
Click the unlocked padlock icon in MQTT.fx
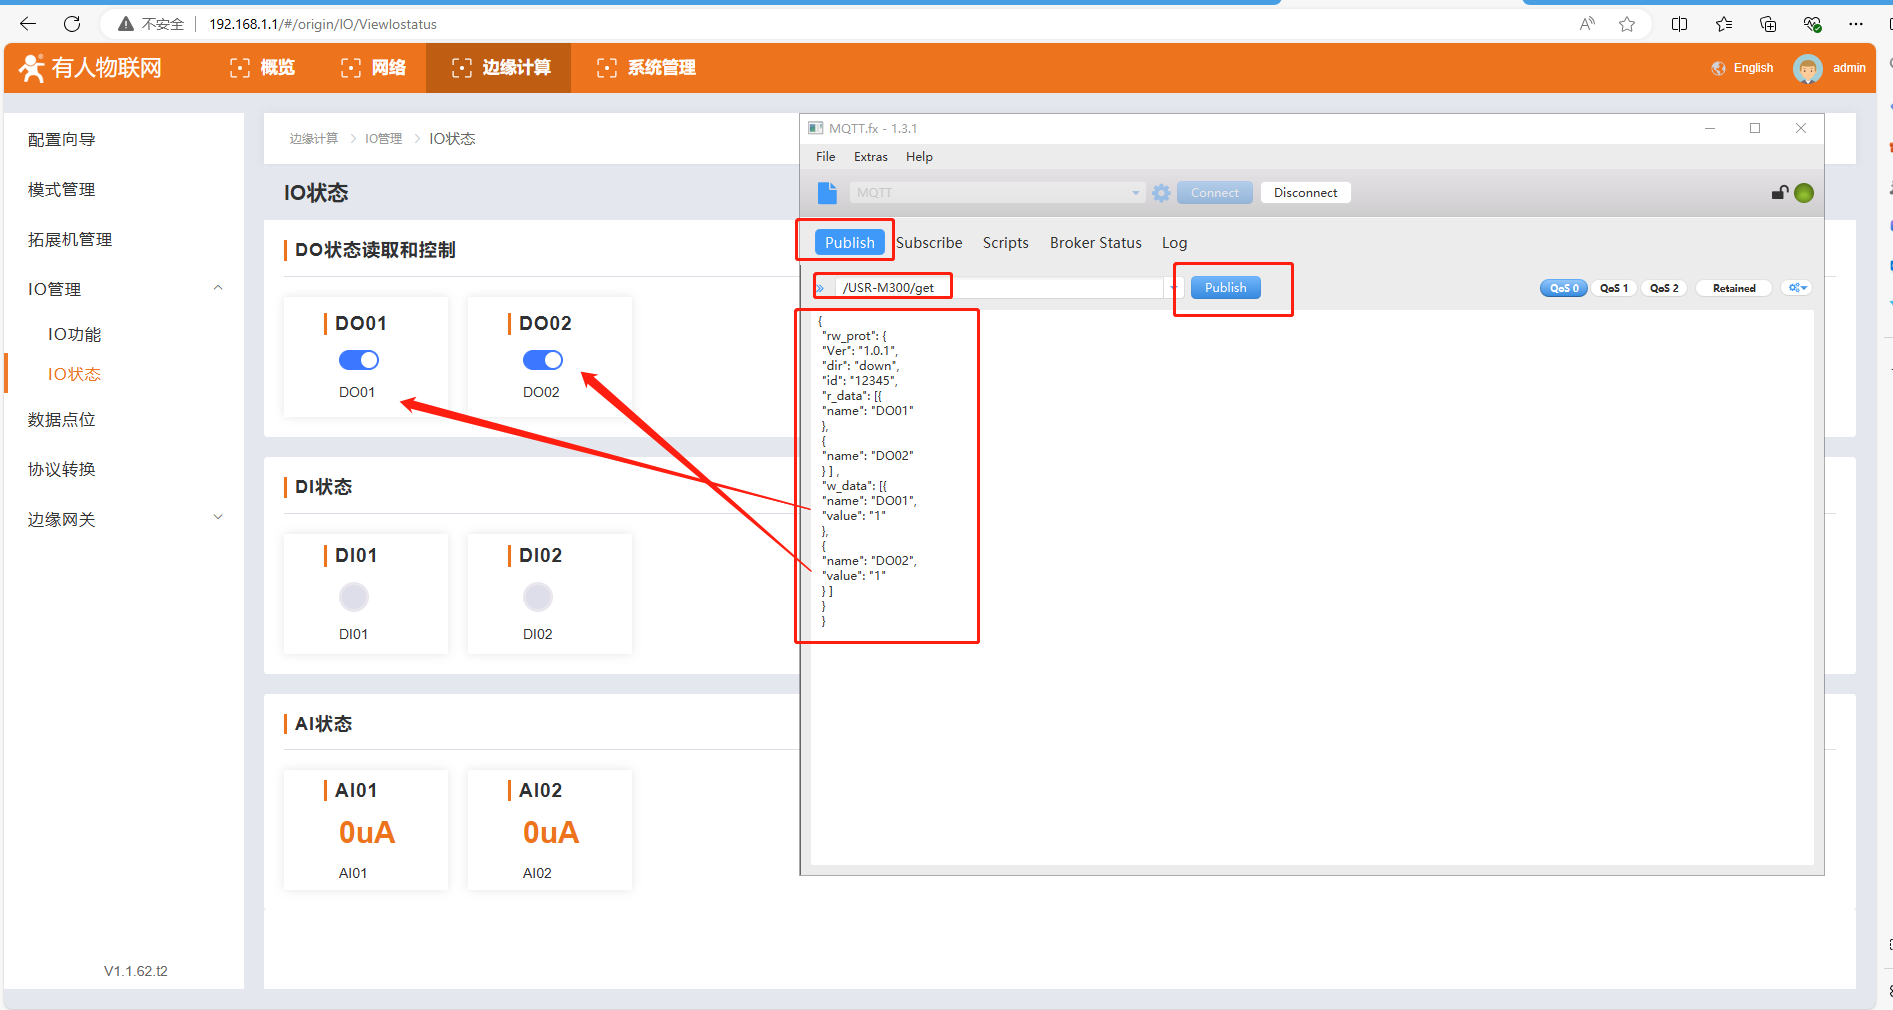[x=1779, y=193]
